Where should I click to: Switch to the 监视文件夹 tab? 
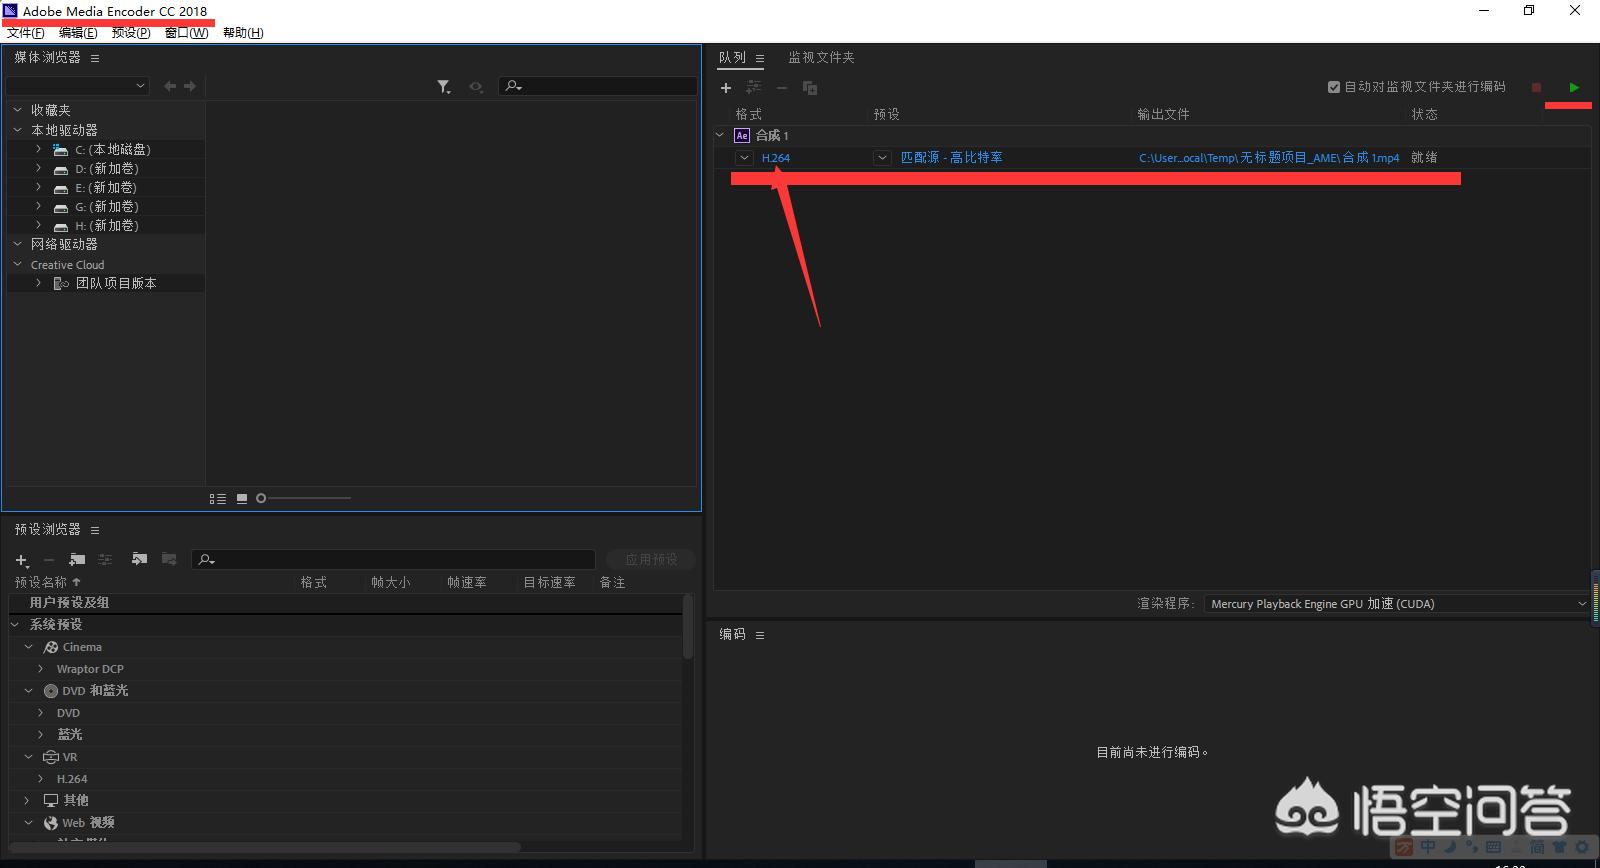821,58
